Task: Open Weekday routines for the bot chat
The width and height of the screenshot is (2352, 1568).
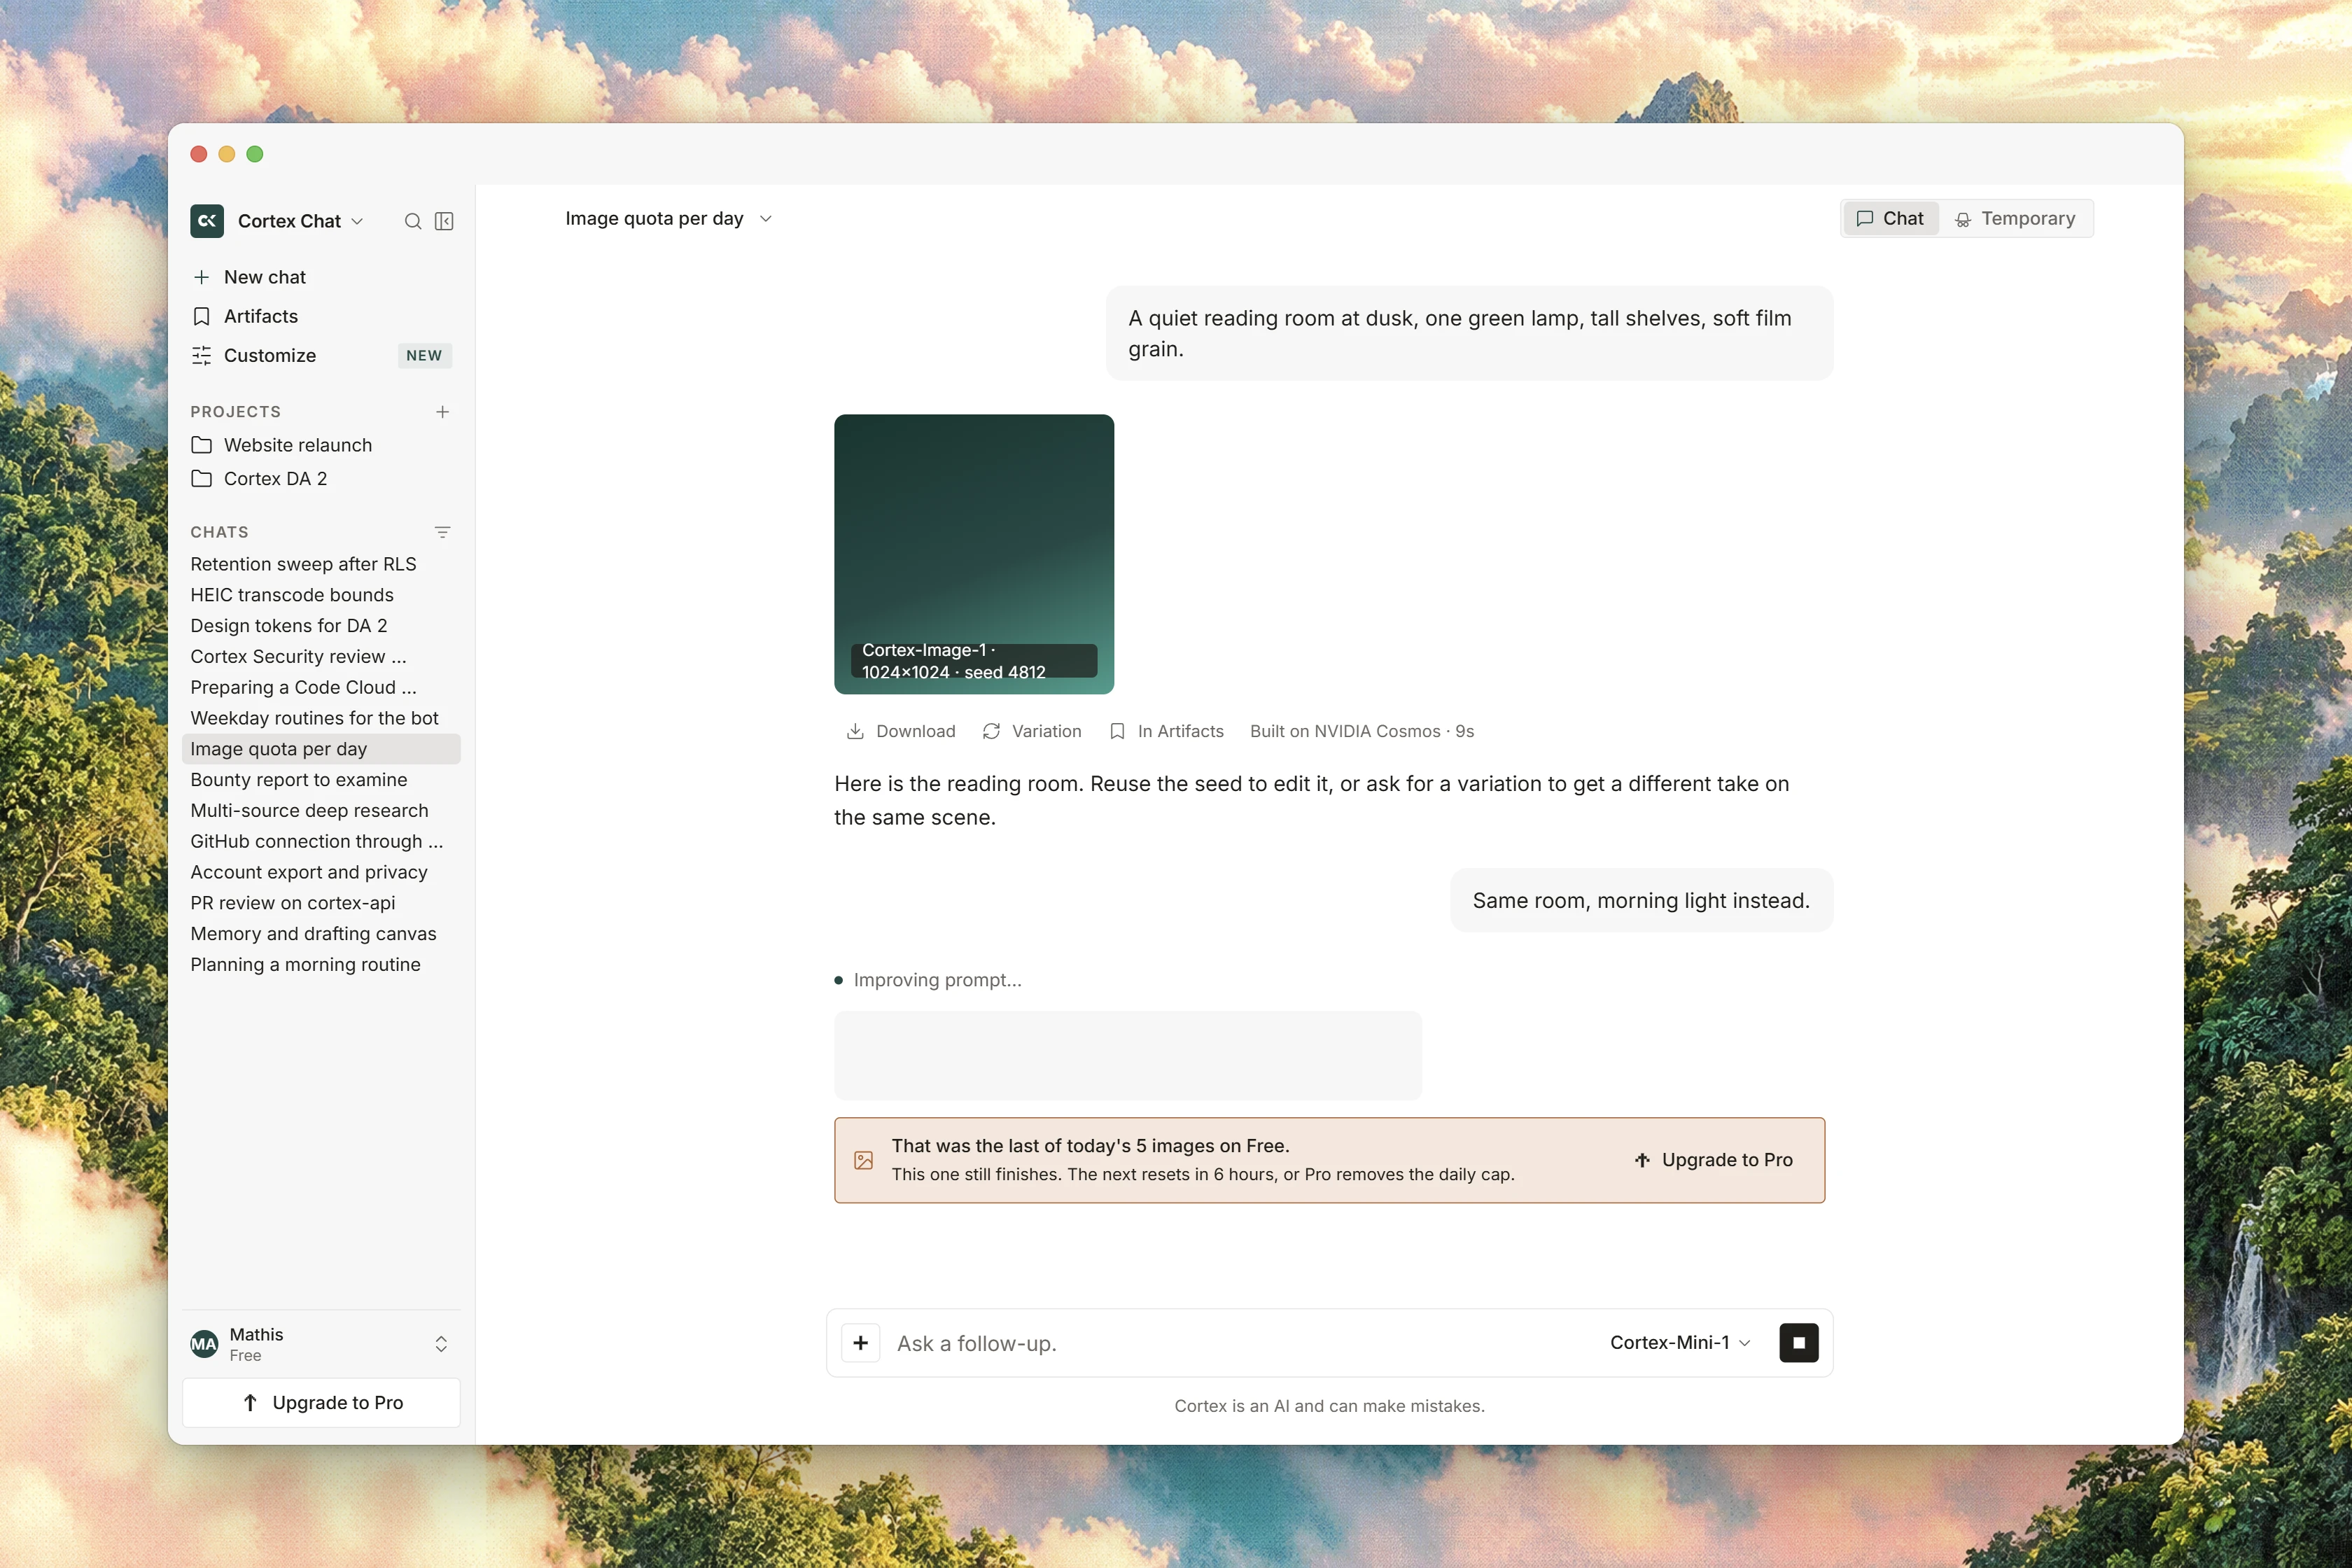Action: 321,718
